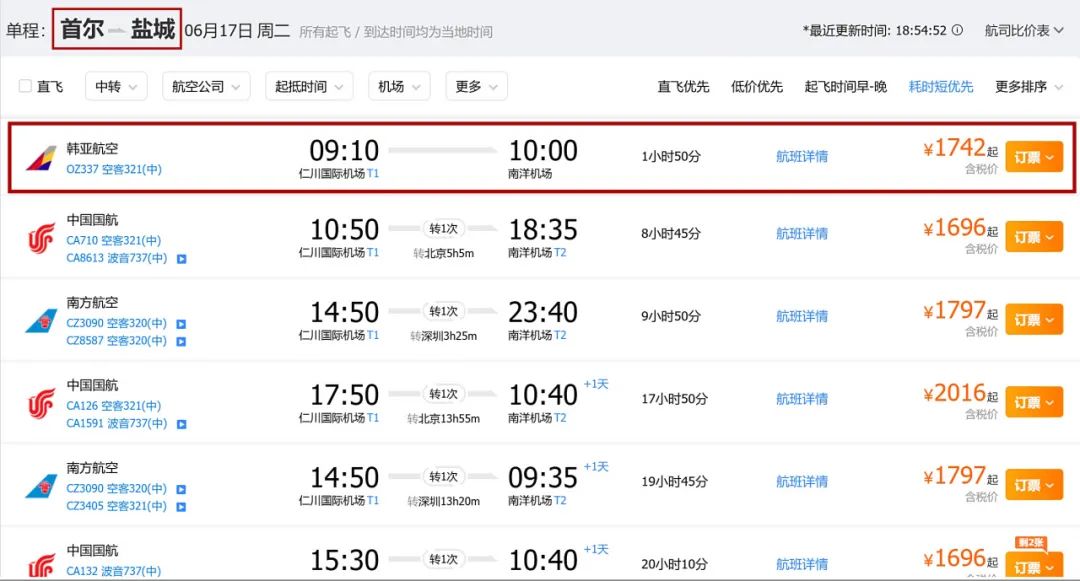
Task: Click 订票 for the 19小时45分 flight
Action: pyautogui.click(x=1034, y=485)
